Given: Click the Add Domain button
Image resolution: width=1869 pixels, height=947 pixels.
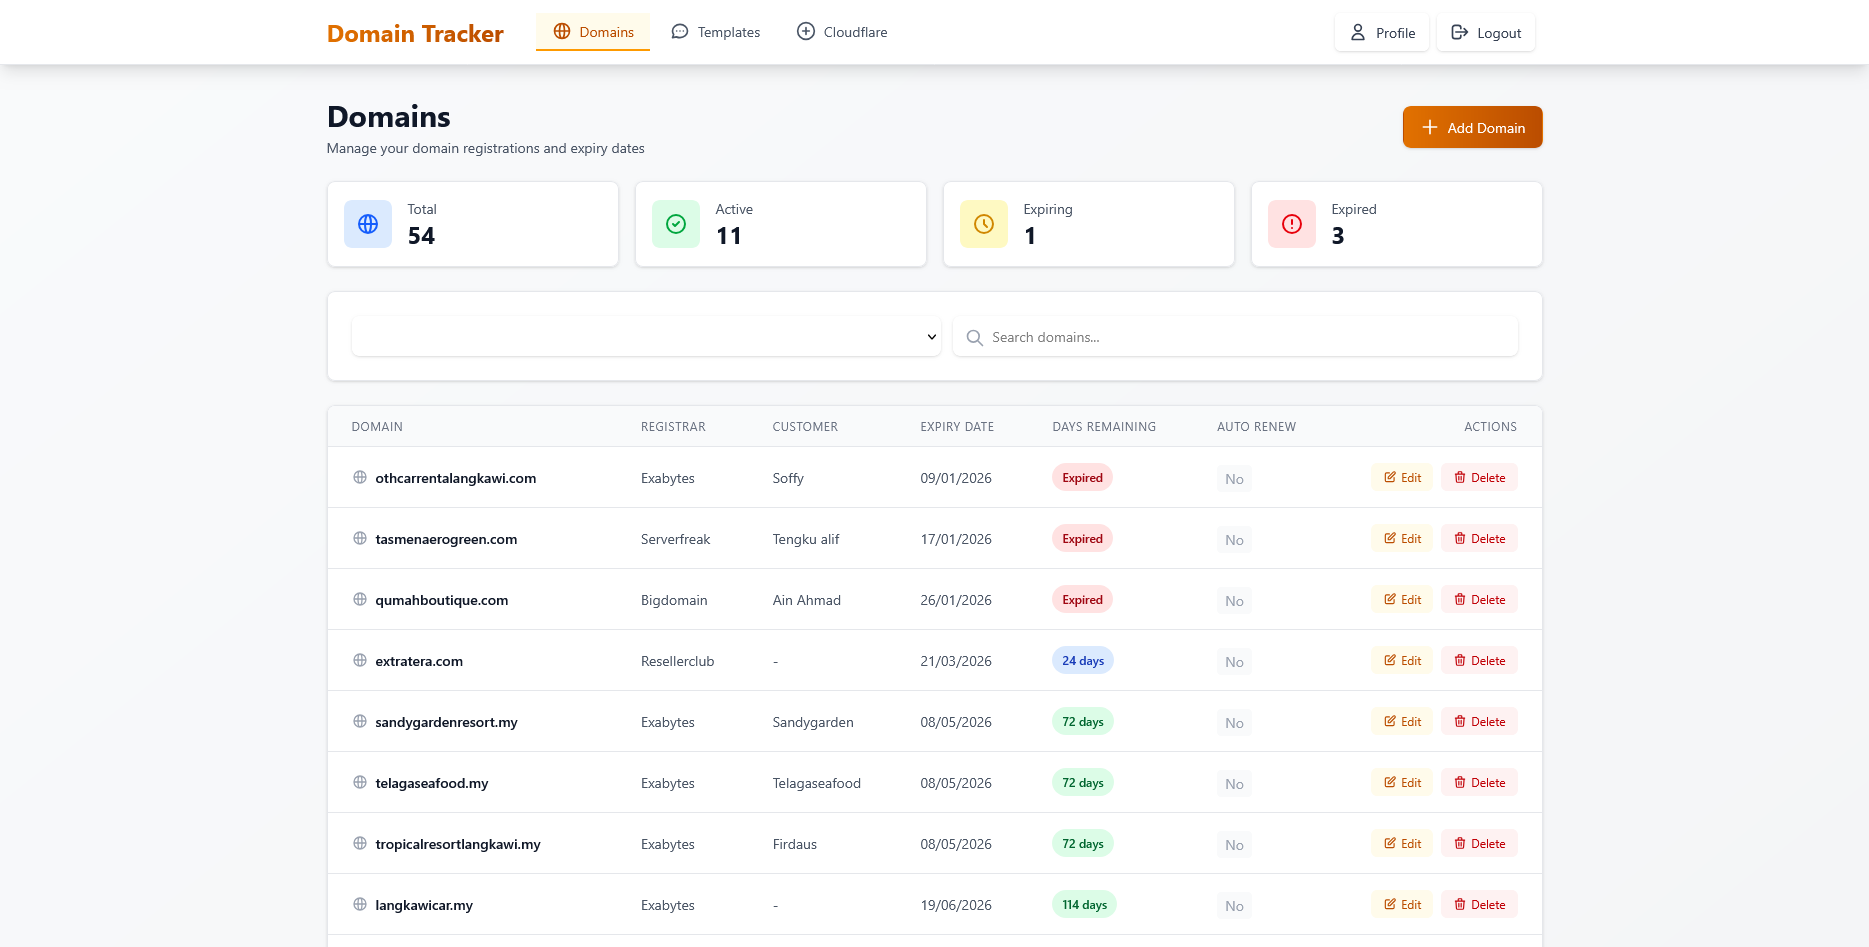Looking at the screenshot, I should point(1472,127).
